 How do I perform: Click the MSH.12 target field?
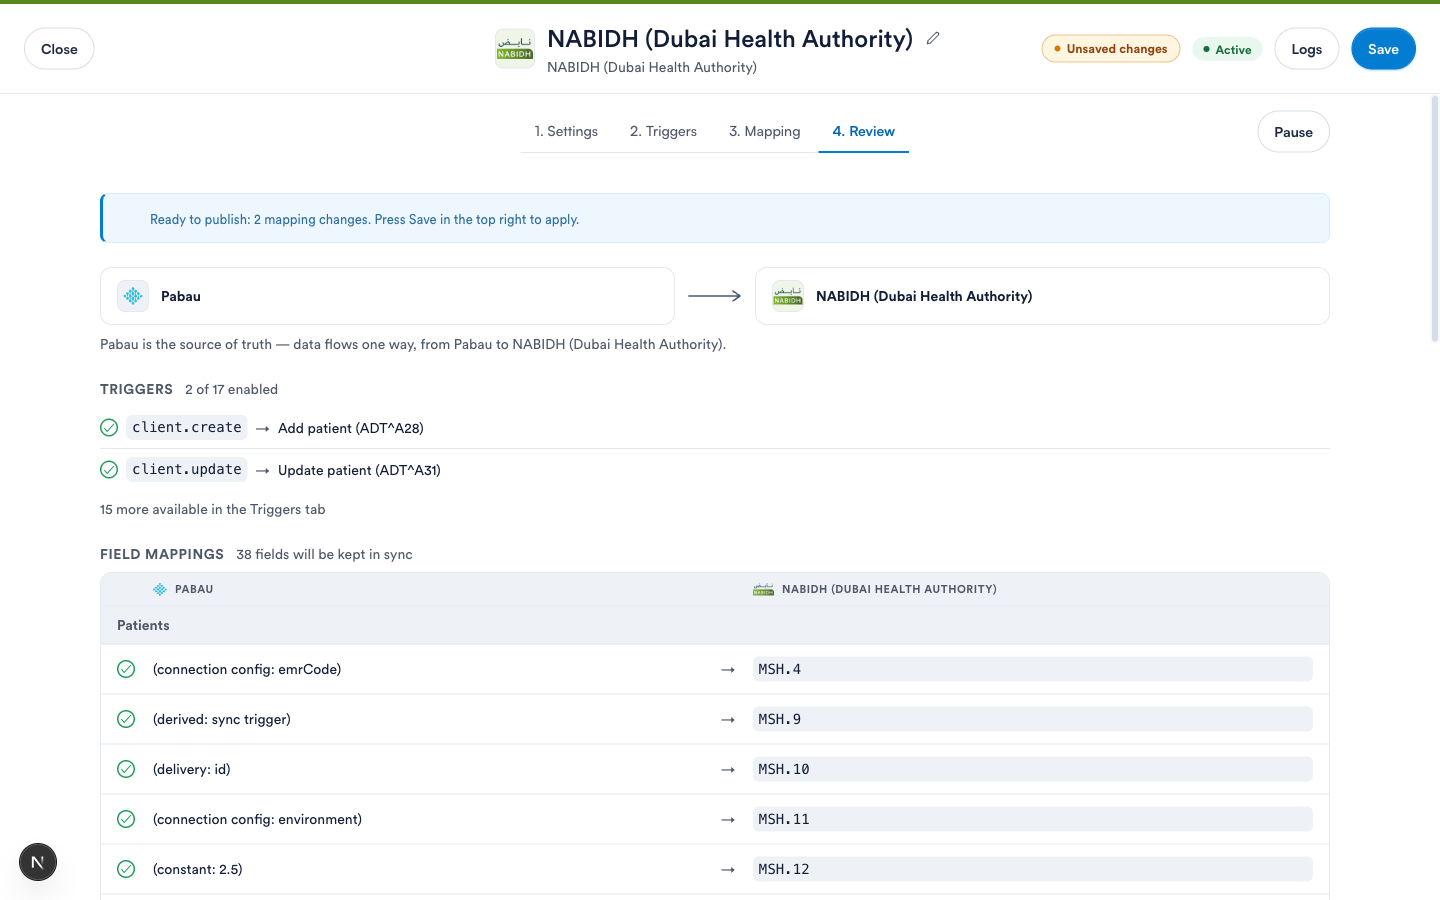pyautogui.click(x=1033, y=869)
